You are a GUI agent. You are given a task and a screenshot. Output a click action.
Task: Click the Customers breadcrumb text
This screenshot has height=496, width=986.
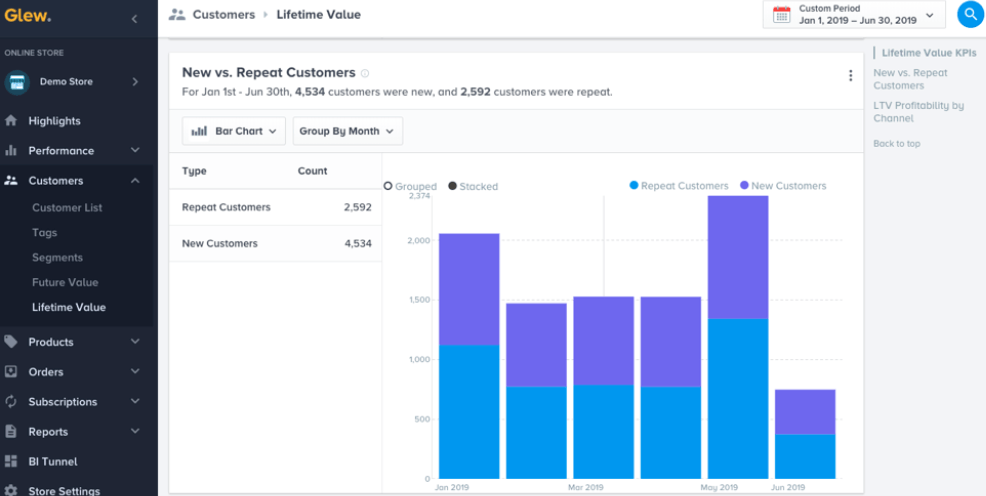[x=224, y=14]
